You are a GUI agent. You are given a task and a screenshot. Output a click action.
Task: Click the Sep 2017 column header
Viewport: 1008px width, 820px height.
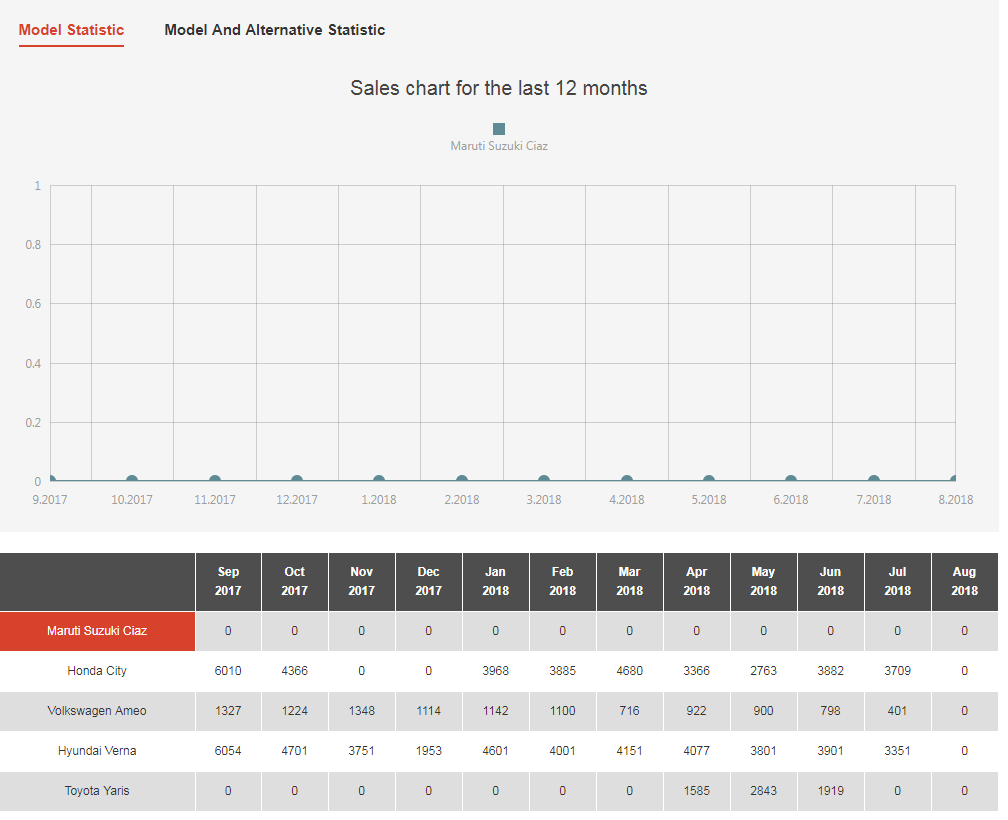(x=228, y=582)
